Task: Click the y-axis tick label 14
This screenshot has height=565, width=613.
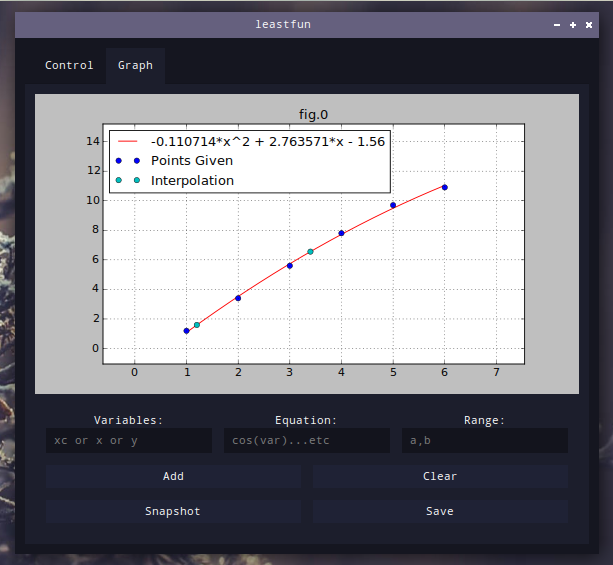Action: [x=93, y=141]
